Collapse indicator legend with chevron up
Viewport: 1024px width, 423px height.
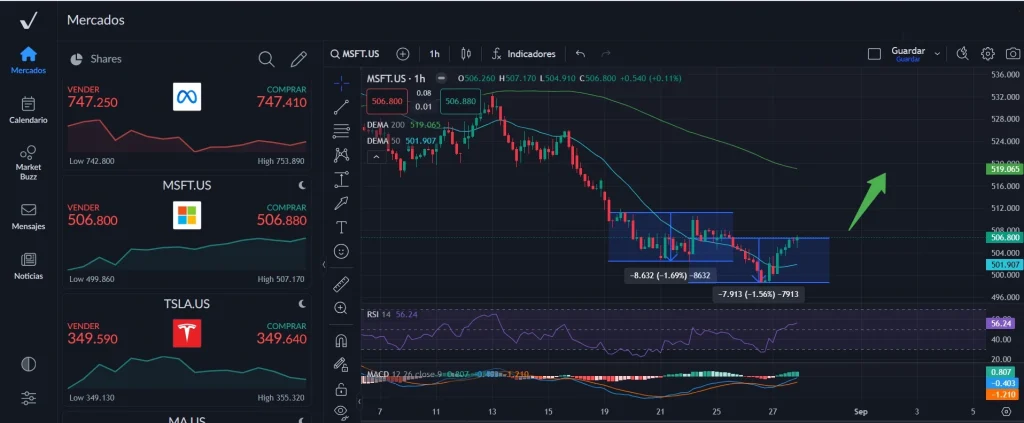[x=376, y=157]
